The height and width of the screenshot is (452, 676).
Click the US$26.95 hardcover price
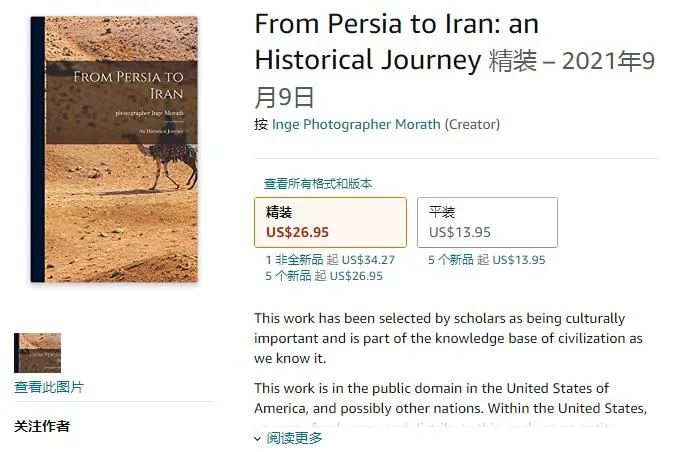pyautogui.click(x=297, y=232)
